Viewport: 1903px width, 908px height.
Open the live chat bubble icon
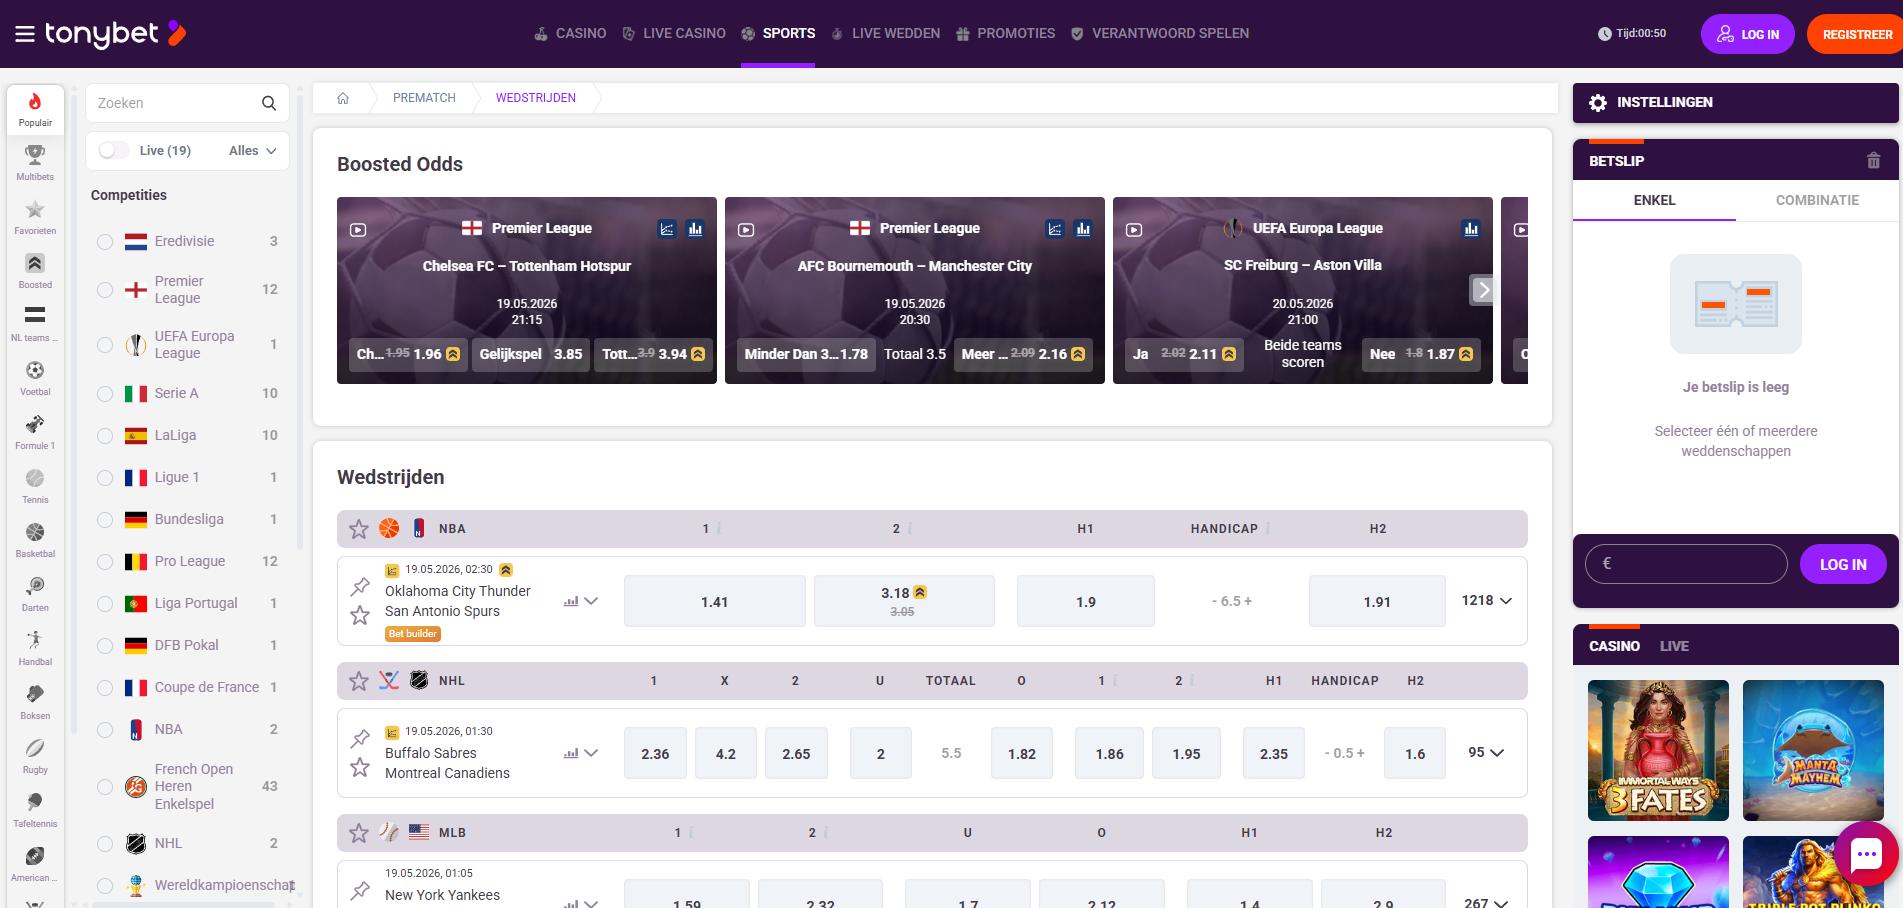1866,854
